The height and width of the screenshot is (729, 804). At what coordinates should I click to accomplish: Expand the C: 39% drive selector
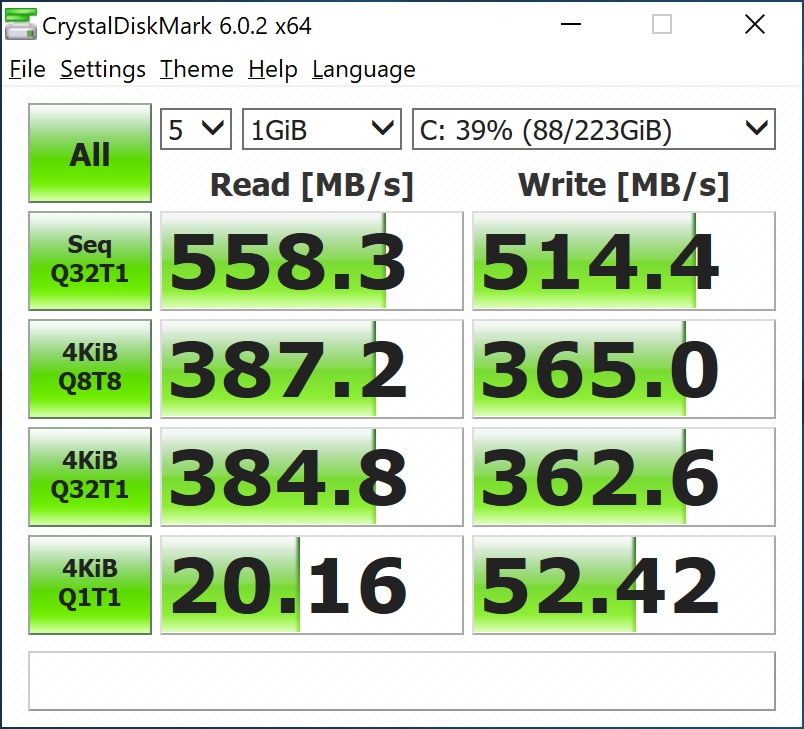pyautogui.click(x=594, y=129)
